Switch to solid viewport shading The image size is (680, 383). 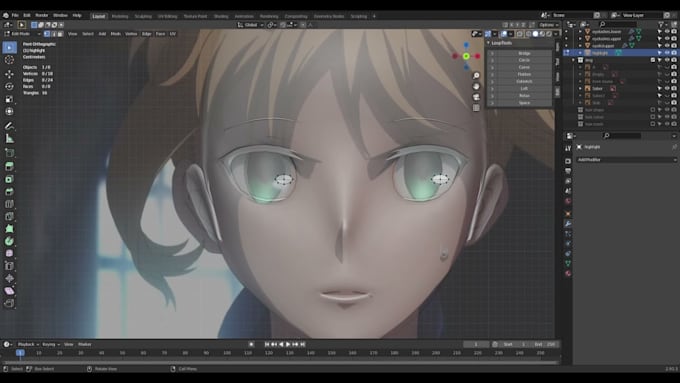click(535, 34)
